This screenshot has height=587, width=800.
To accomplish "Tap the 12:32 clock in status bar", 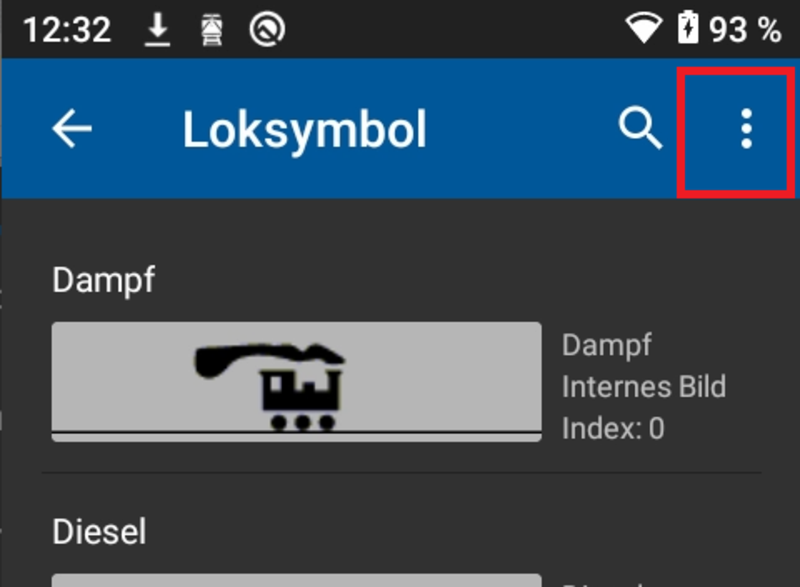I will pyautogui.click(x=67, y=29).
